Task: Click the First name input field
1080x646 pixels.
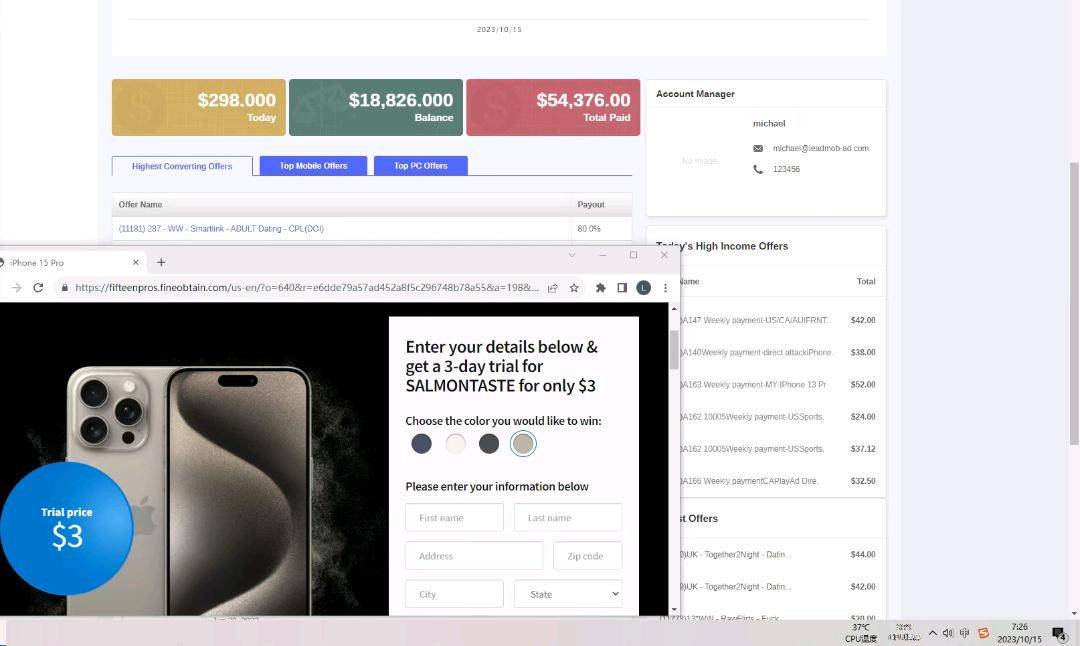Action: pos(455,518)
